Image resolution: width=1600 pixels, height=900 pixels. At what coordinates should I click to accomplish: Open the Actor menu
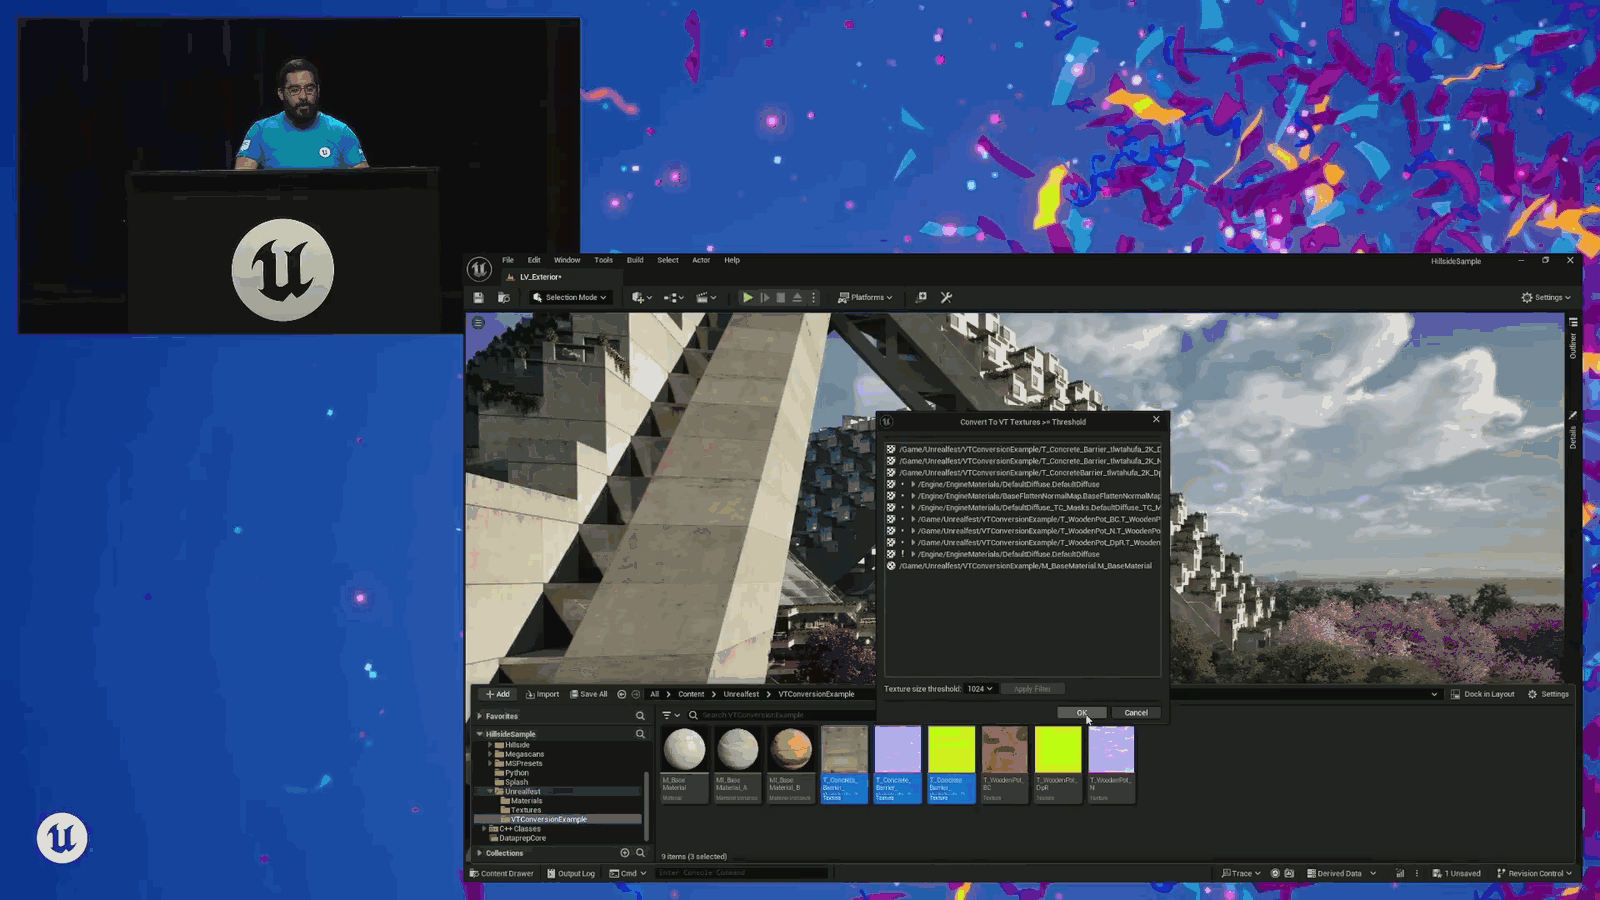tap(701, 260)
